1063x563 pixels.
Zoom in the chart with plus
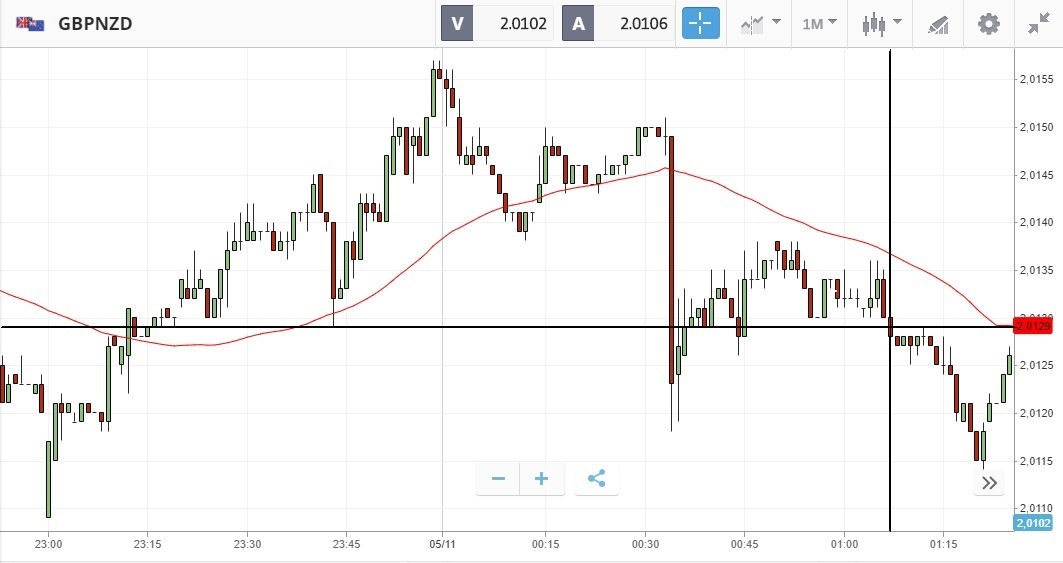[x=542, y=479]
